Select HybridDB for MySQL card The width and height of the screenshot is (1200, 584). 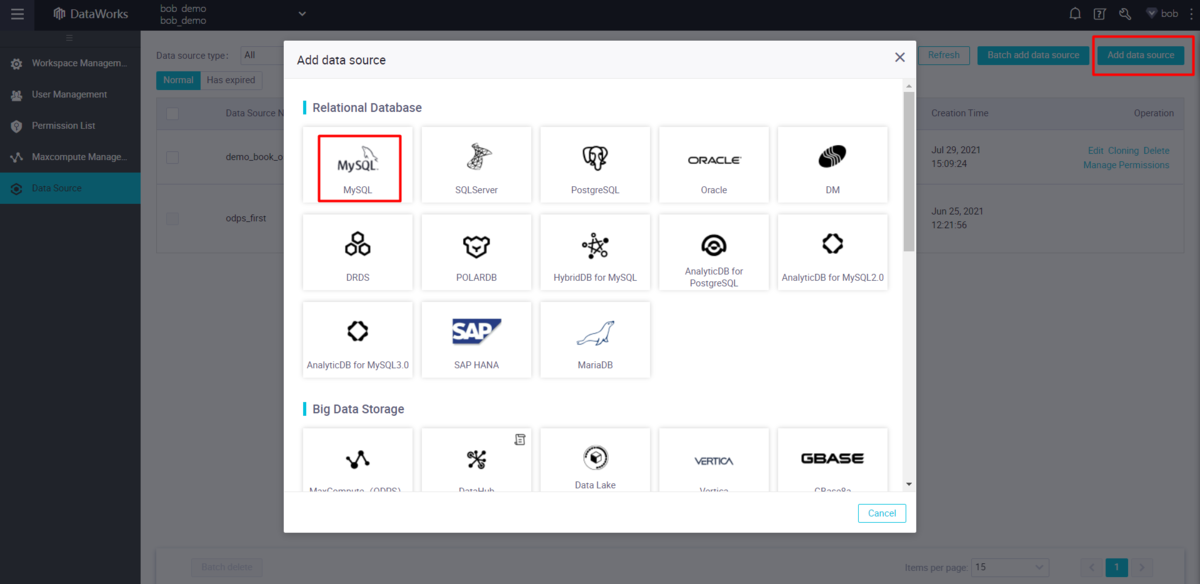click(595, 252)
